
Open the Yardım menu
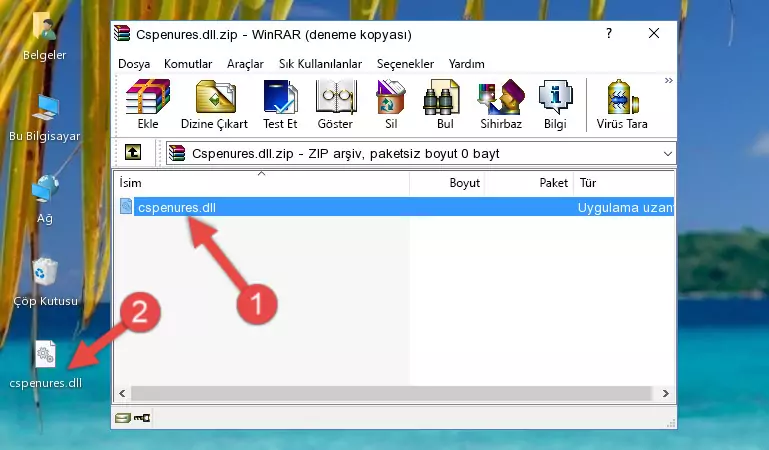tap(466, 64)
